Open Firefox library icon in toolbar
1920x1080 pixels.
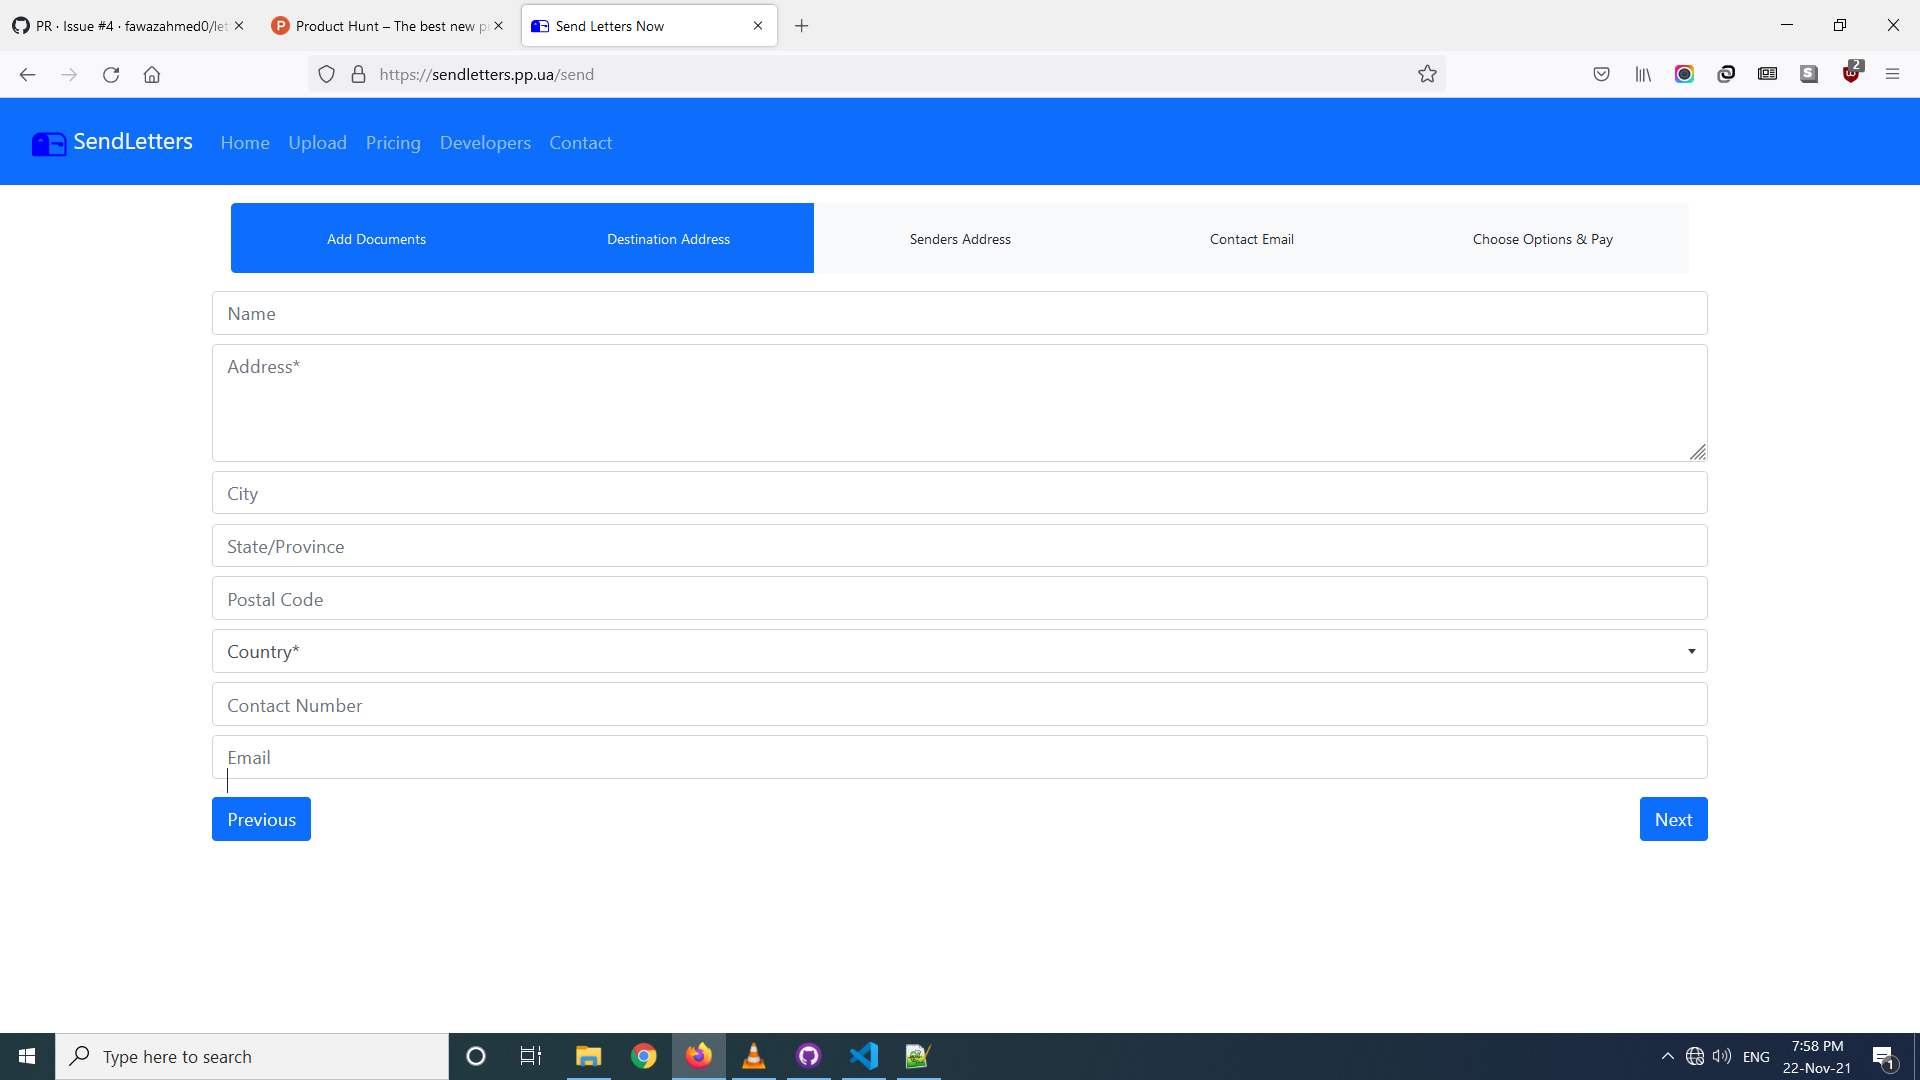[x=1643, y=74]
